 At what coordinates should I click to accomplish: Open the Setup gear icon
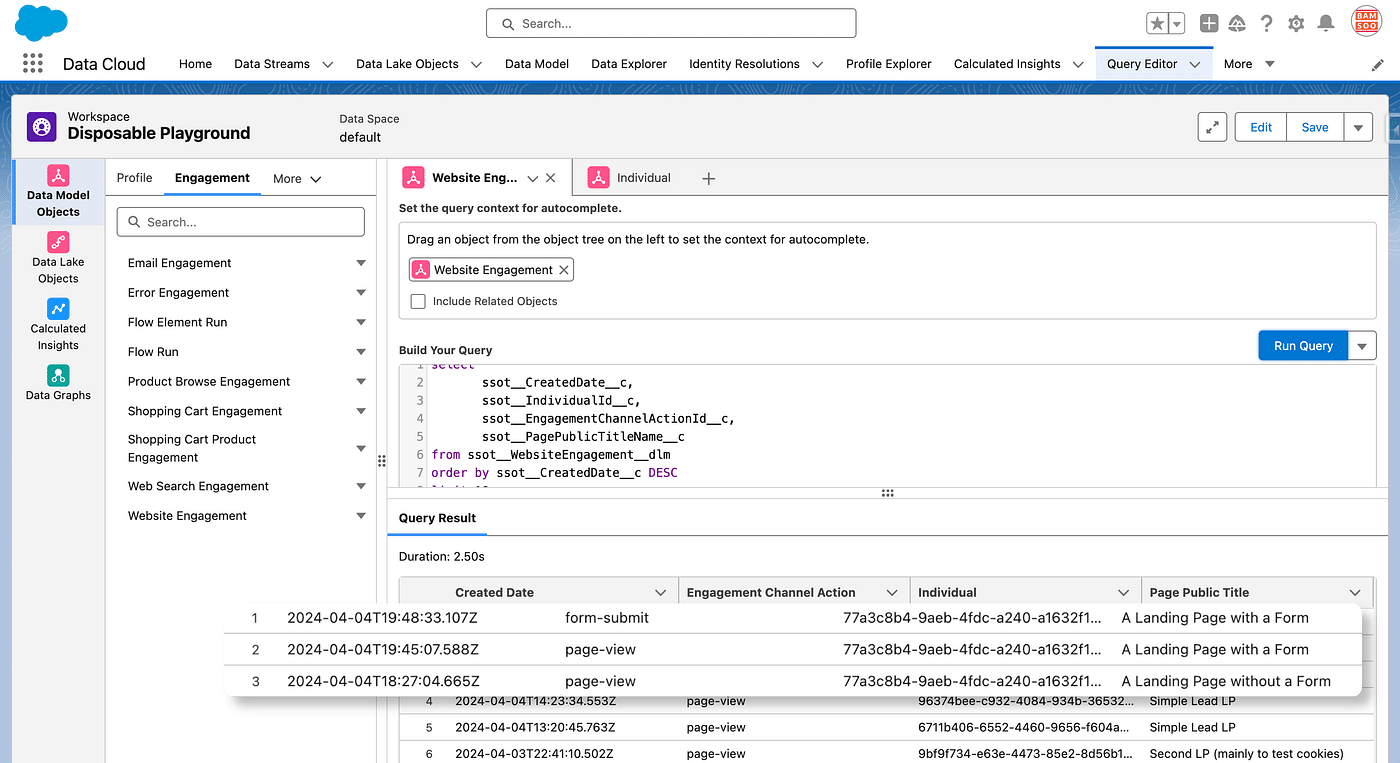point(1296,23)
